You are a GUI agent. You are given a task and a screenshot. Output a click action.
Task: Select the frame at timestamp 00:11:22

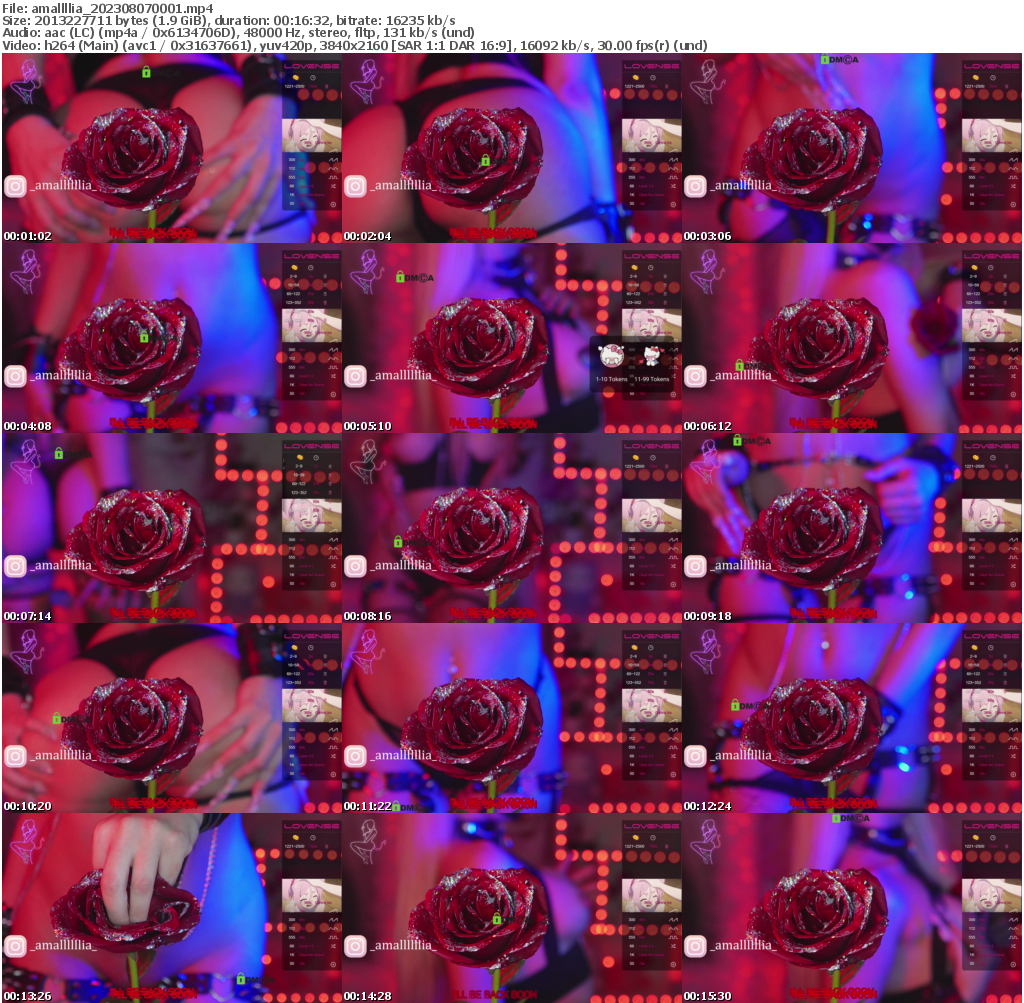(512, 718)
